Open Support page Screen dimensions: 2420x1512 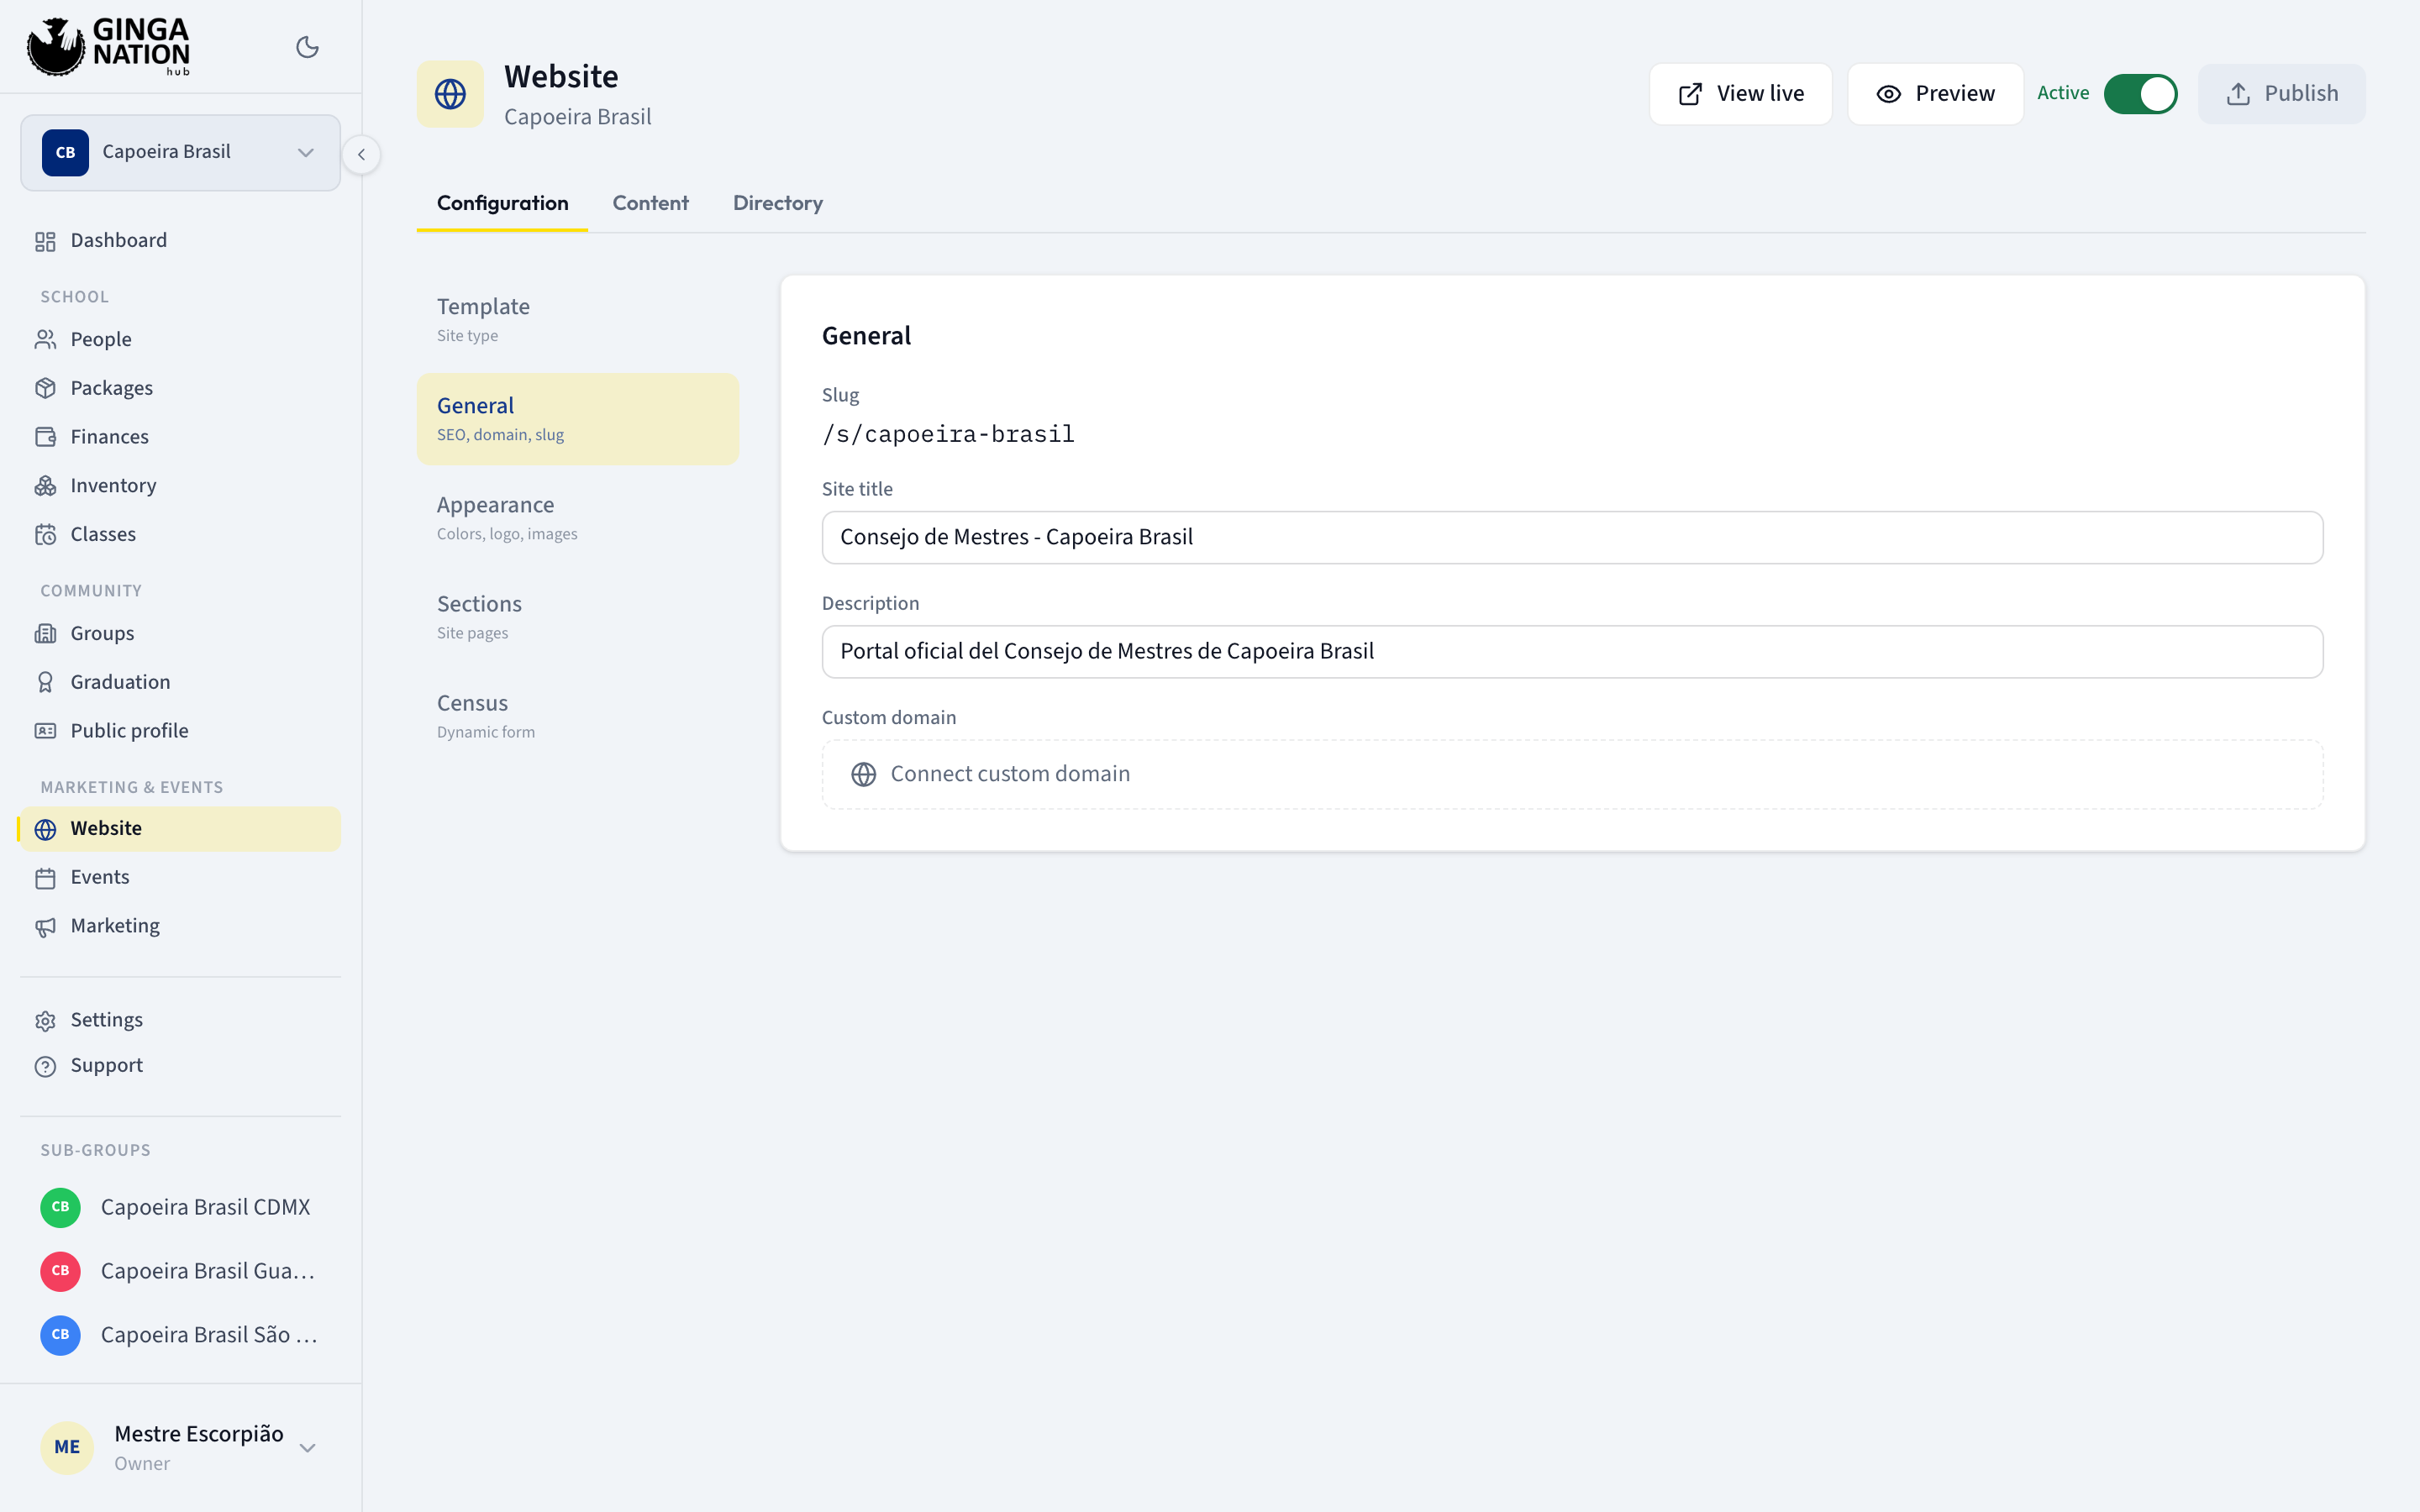[x=180, y=1066]
